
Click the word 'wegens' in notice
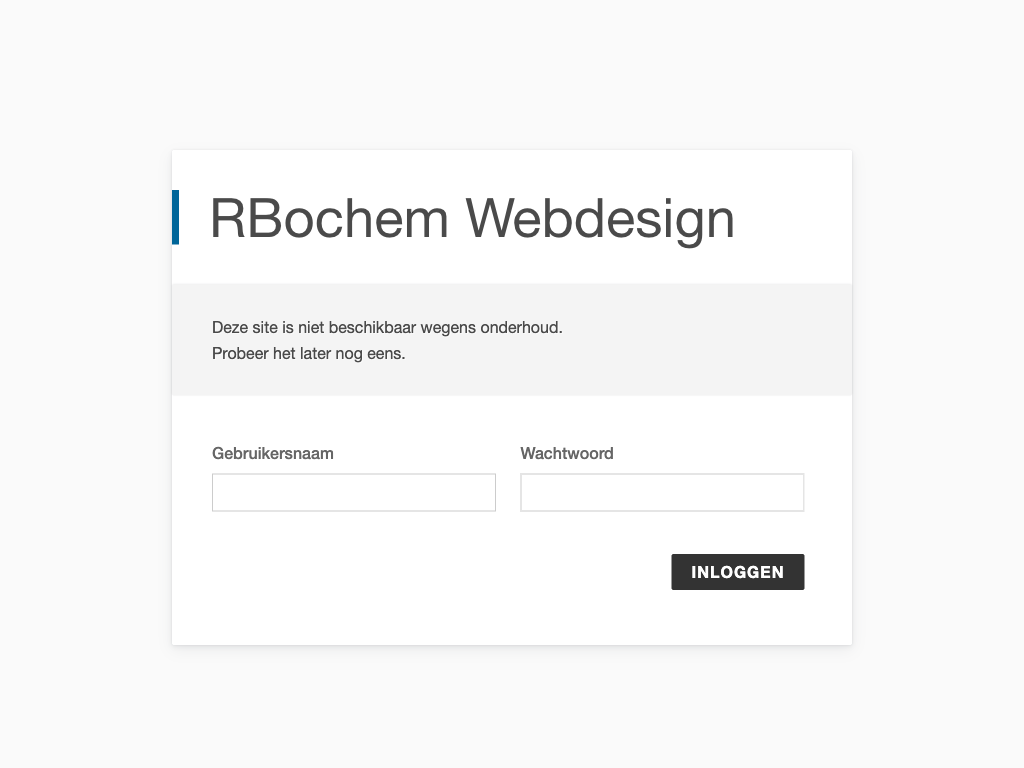click(448, 327)
